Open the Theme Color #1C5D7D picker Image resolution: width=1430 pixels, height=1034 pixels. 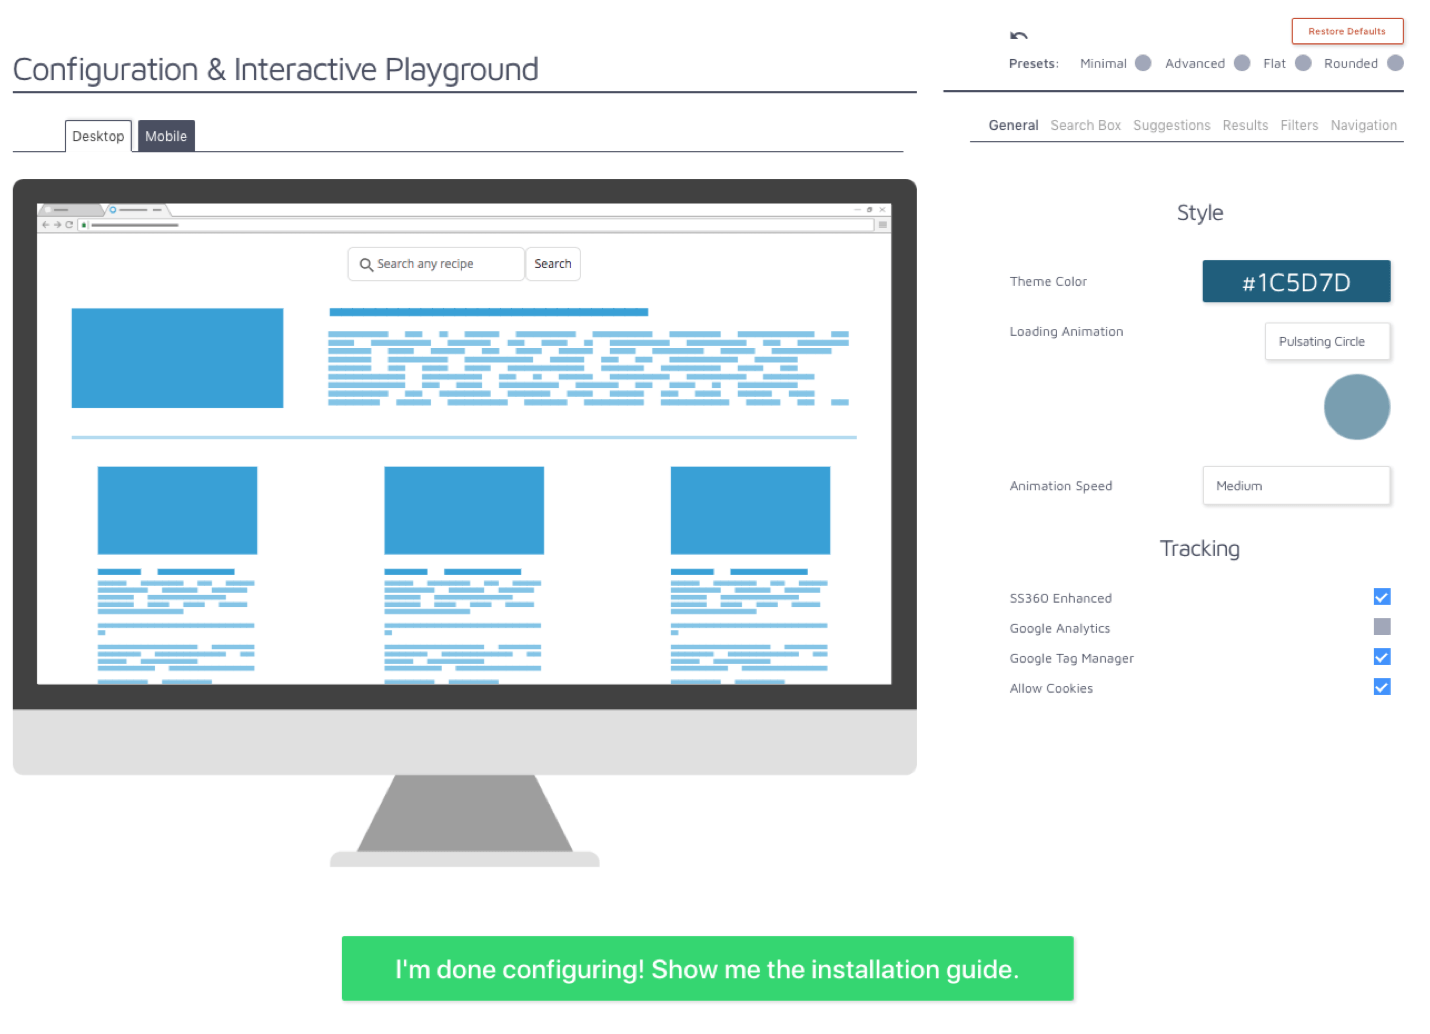pyautogui.click(x=1296, y=281)
